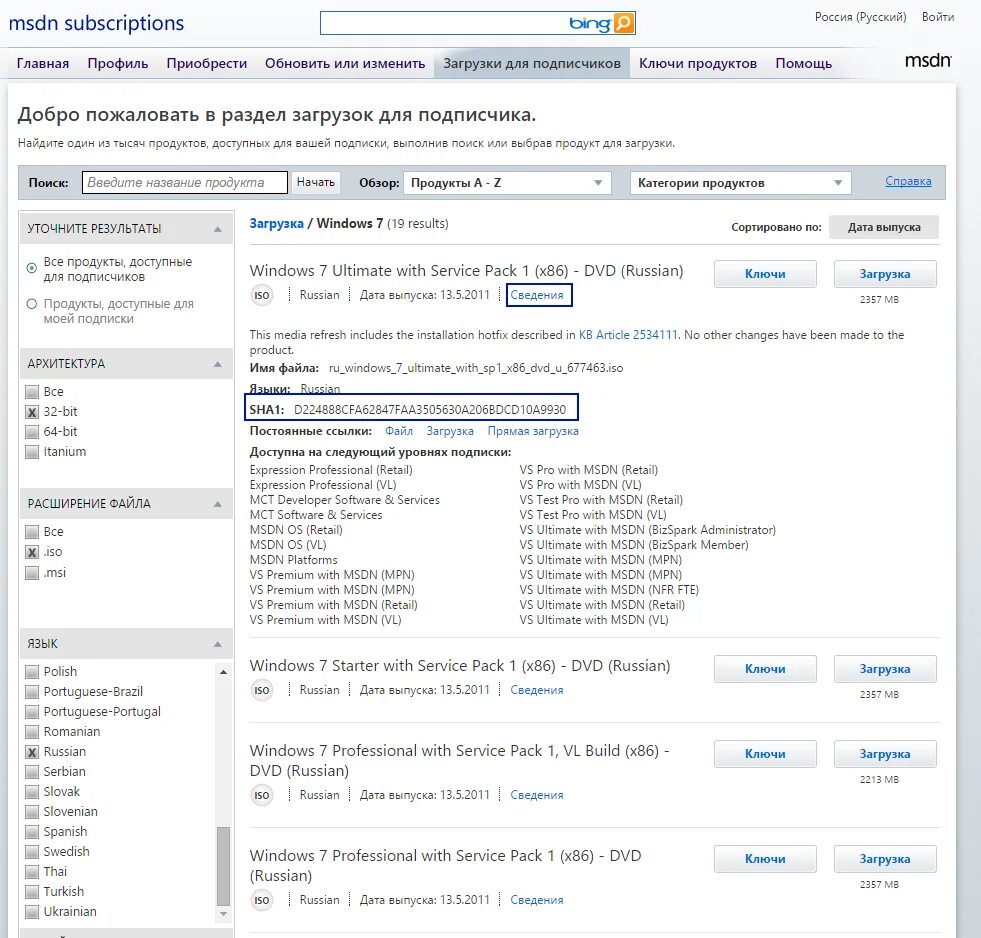
Task: Click Россия (Русский) locale link
Action: click(x=860, y=17)
